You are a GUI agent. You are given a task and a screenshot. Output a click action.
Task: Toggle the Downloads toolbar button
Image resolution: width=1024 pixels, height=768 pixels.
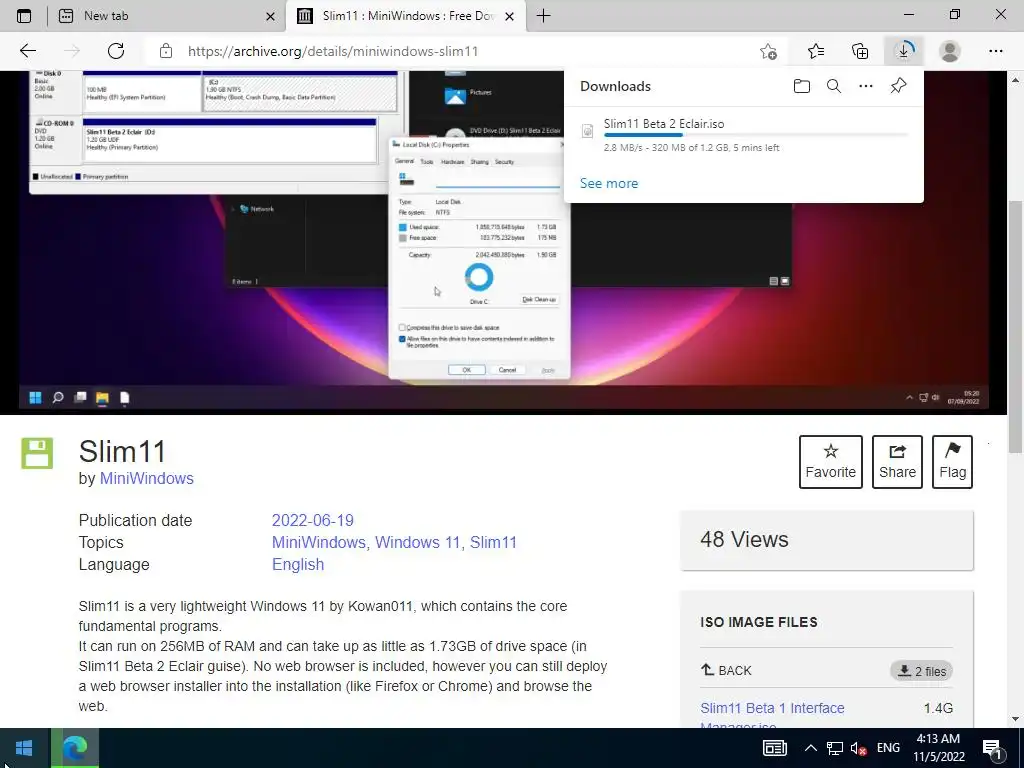point(904,51)
